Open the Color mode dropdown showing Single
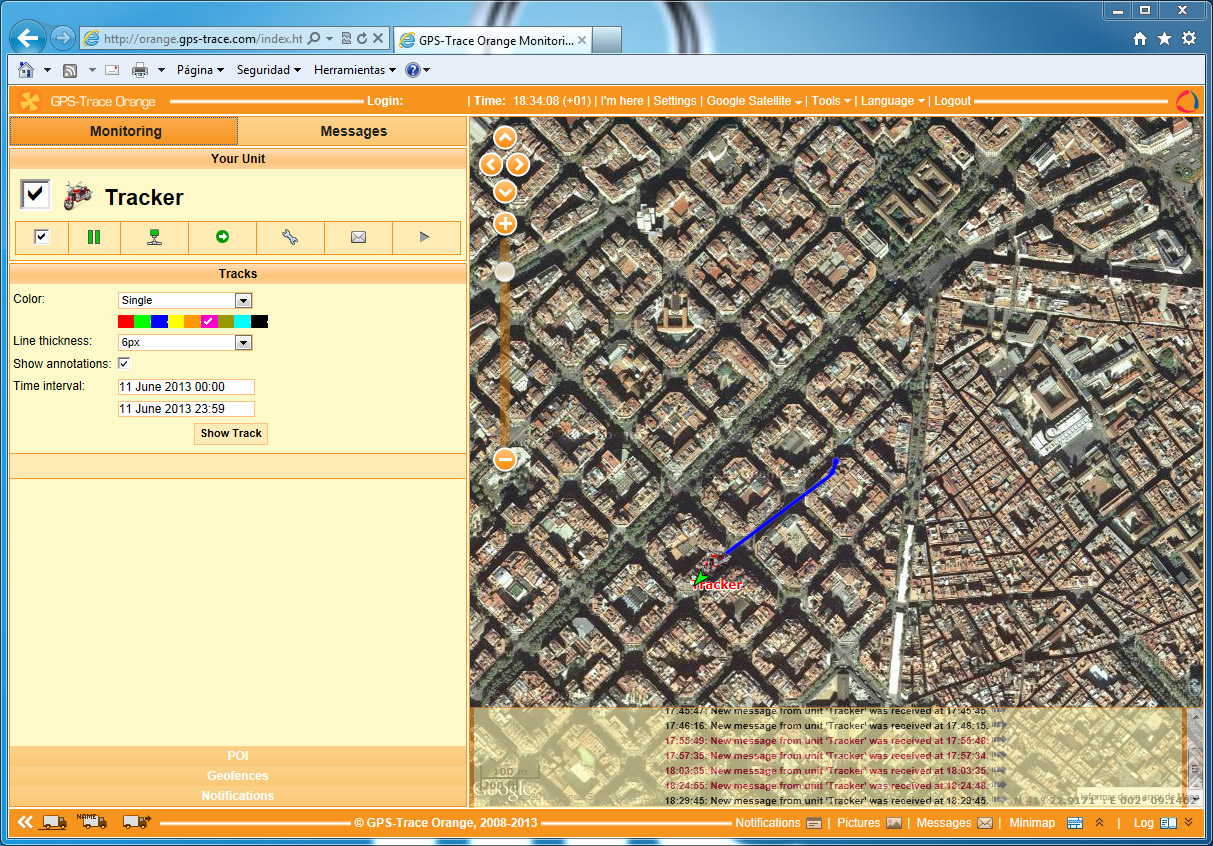Viewport: 1213px width, 846px height. coord(185,300)
